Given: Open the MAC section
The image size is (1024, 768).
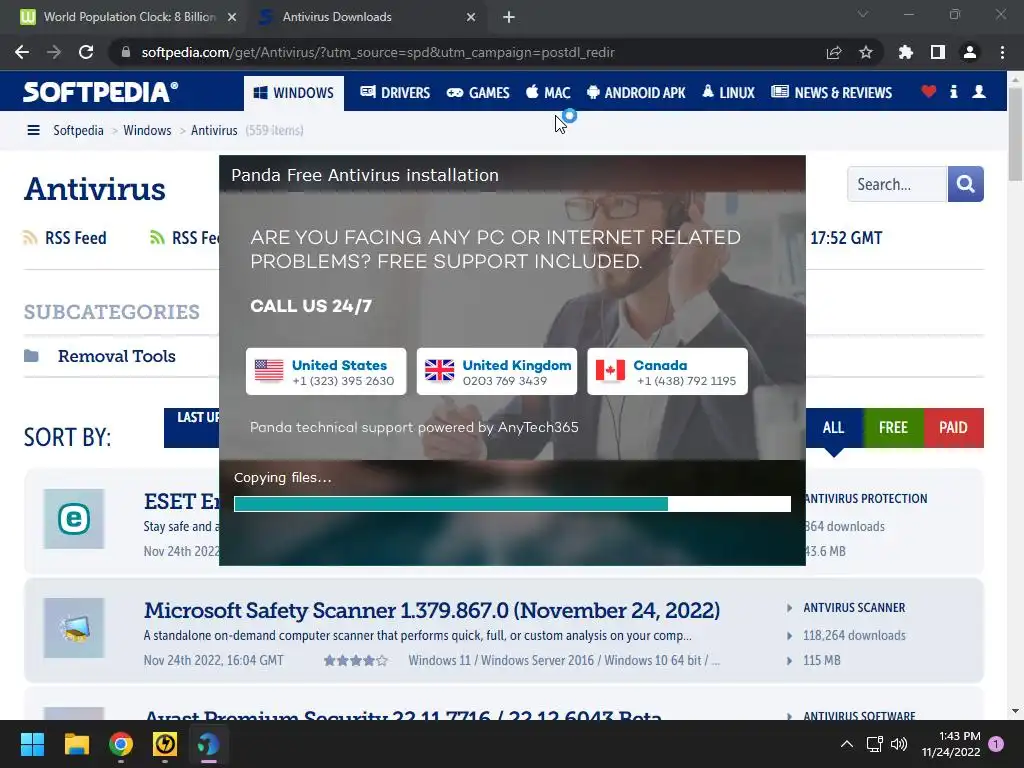Looking at the screenshot, I should coord(548,93).
